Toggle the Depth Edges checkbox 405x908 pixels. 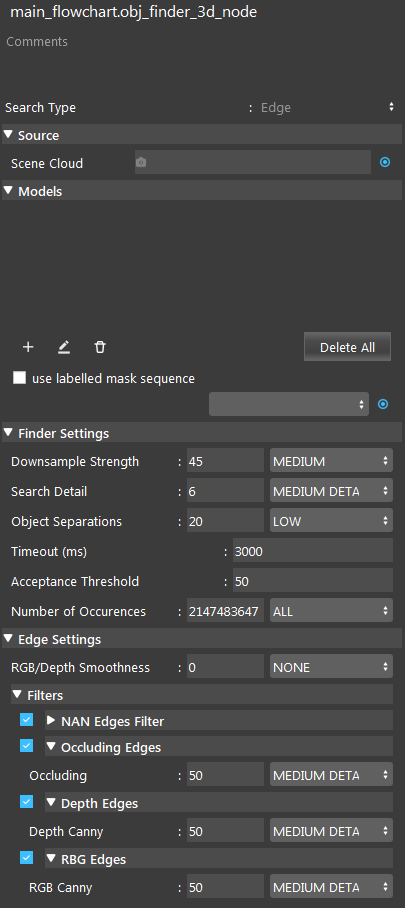(27, 801)
